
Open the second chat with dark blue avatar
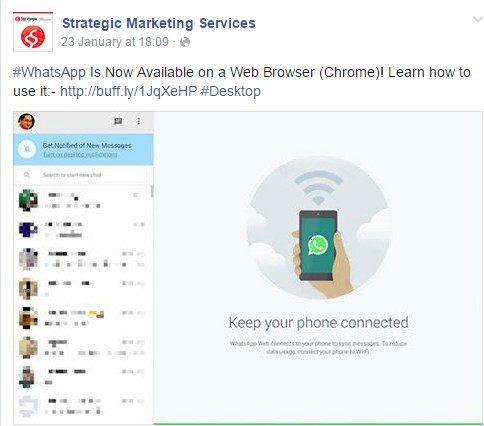tap(82, 229)
